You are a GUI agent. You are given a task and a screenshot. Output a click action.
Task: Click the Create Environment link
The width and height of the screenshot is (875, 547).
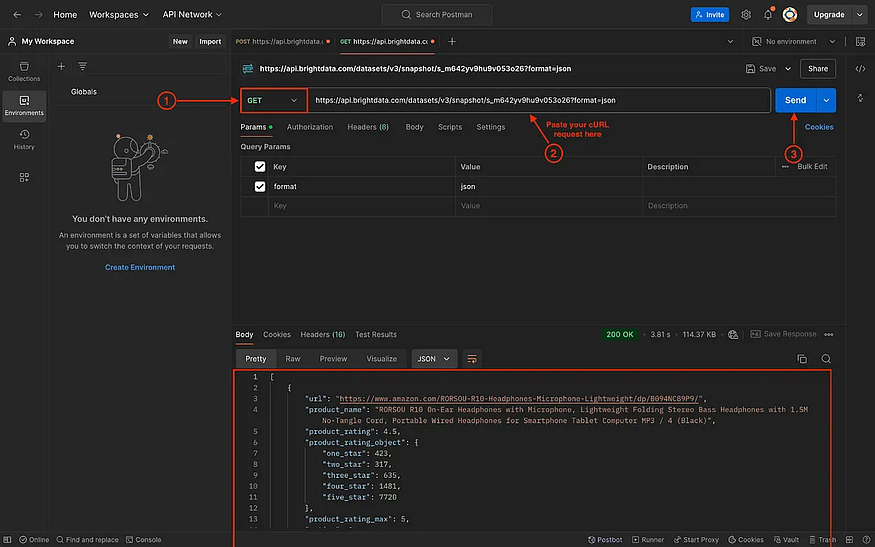[140, 267]
